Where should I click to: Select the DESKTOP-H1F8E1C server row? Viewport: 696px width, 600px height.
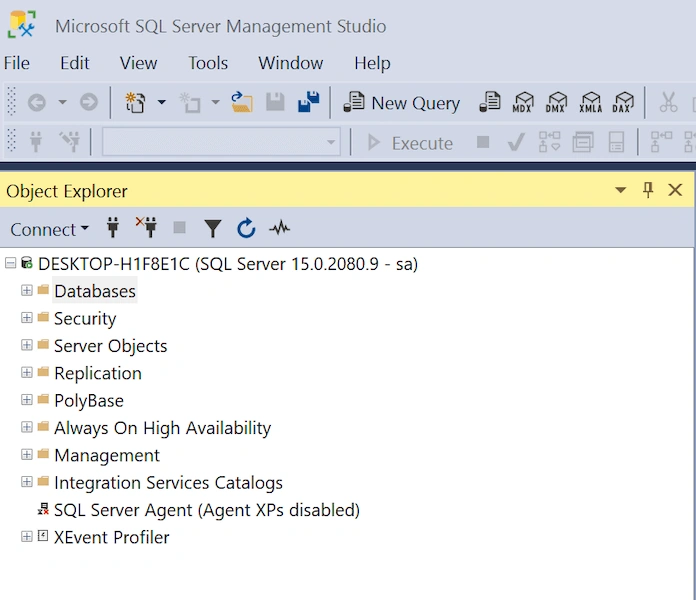(228, 264)
